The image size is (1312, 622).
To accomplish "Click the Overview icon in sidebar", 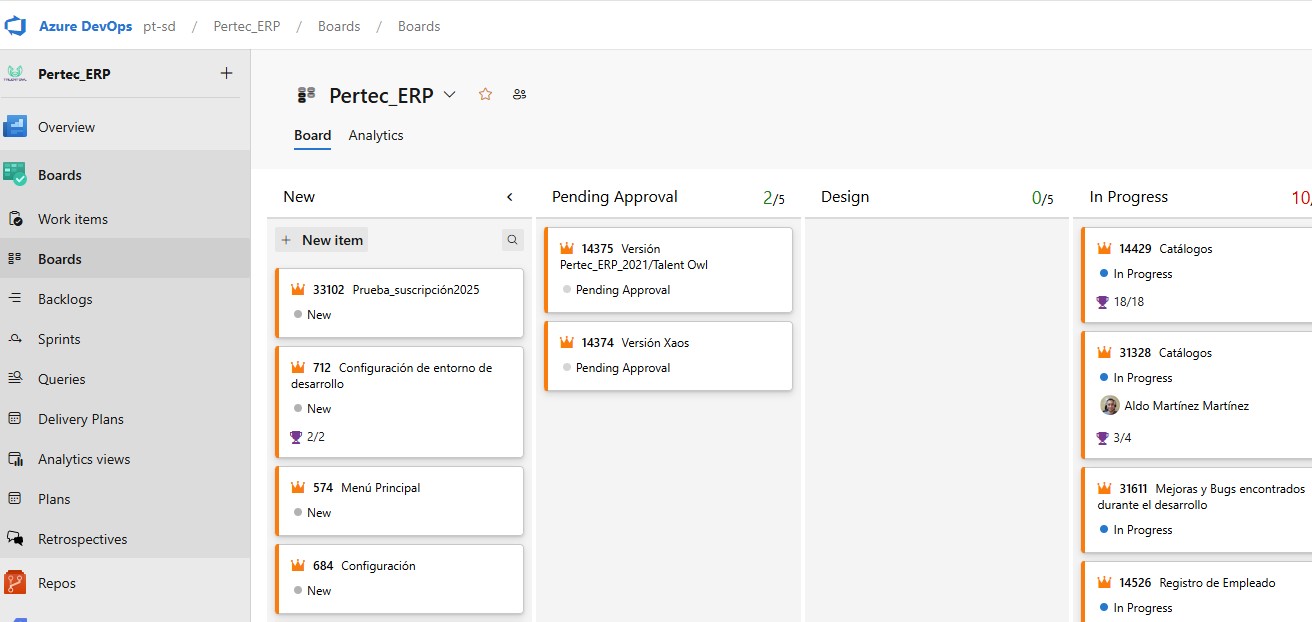I will (15, 127).
